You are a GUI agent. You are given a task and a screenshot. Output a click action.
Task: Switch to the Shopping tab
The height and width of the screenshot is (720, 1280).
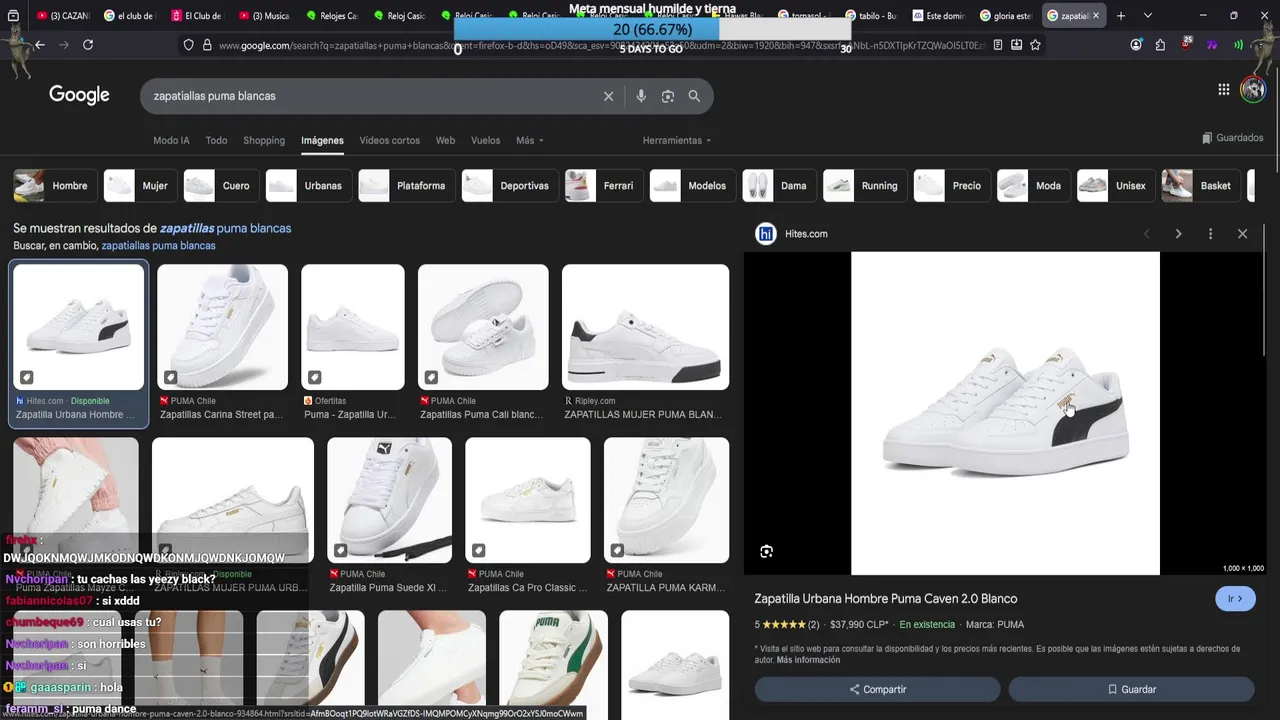click(264, 140)
